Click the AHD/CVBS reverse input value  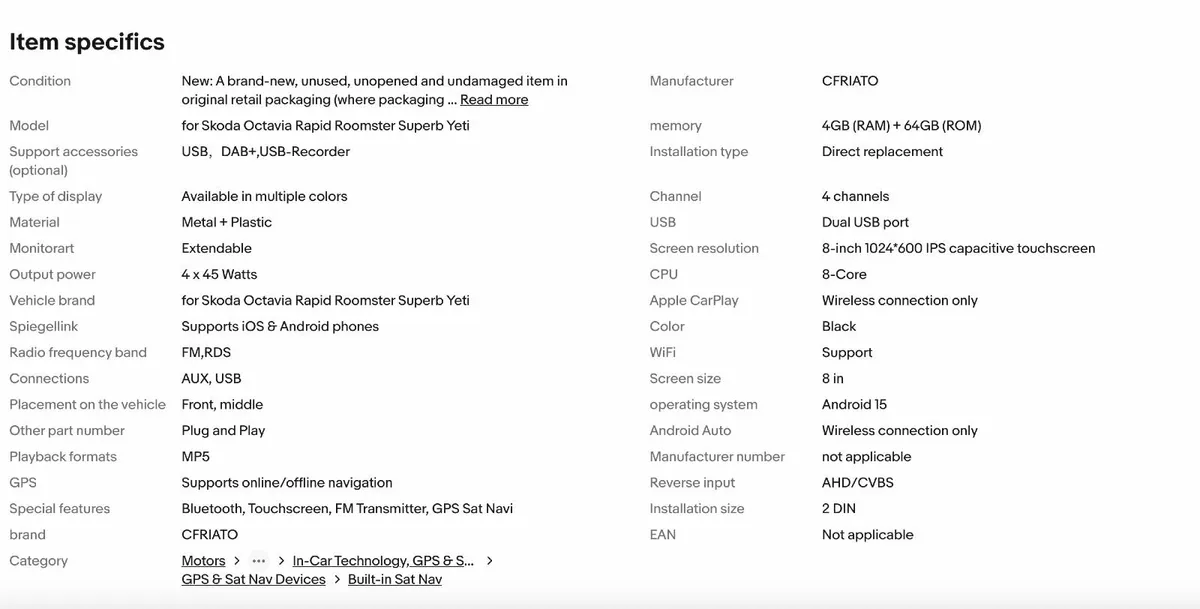point(857,483)
